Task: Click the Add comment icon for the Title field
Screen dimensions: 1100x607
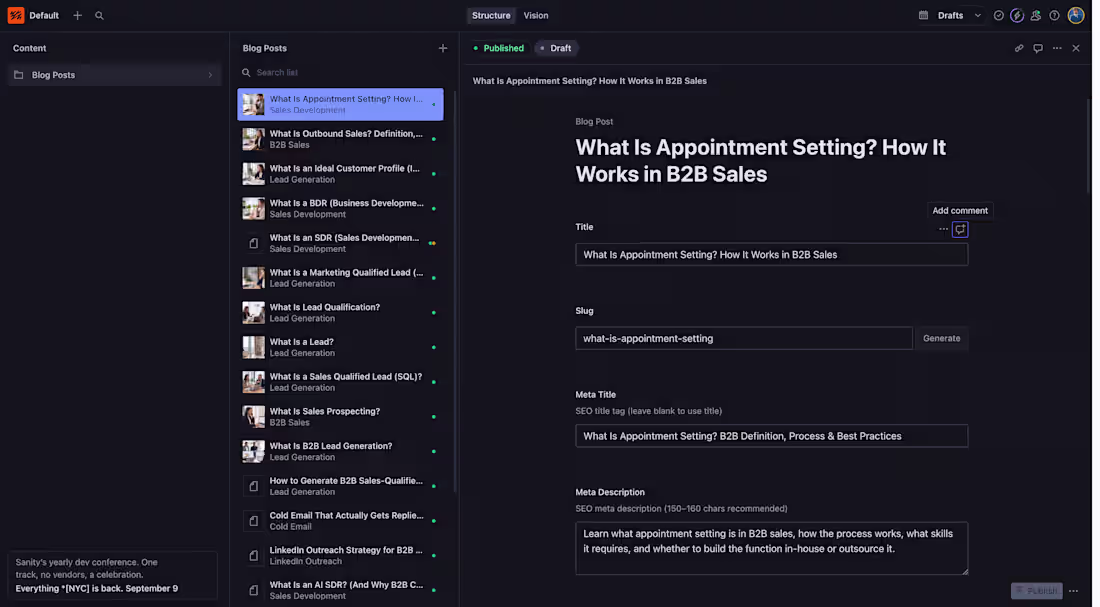Action: point(960,229)
